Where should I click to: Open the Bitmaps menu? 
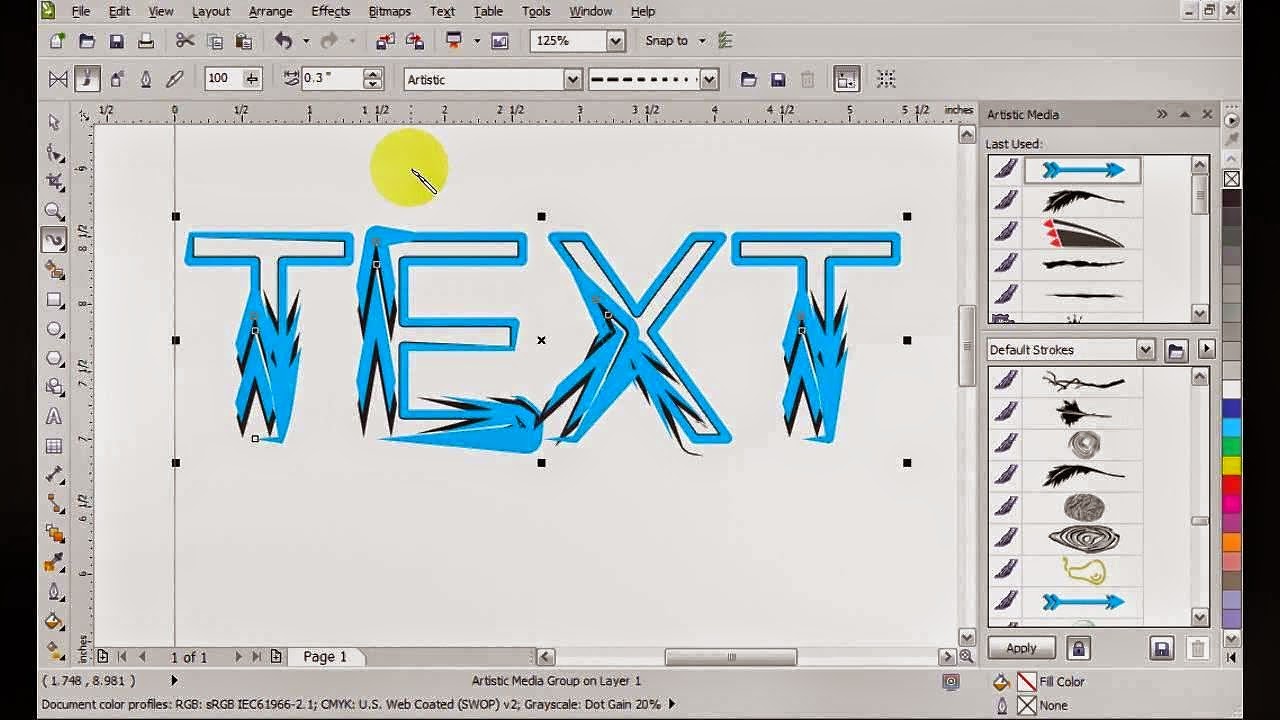coord(389,11)
